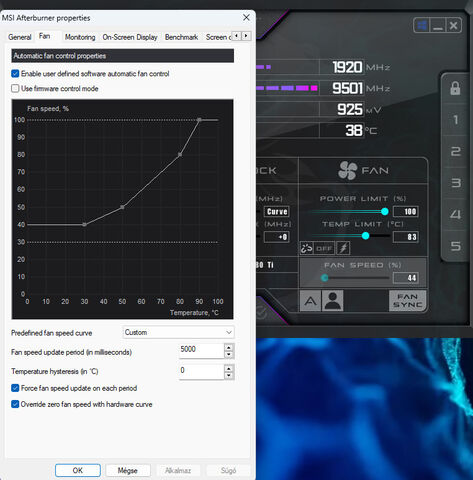Click the Mégse cancel button
The image size is (473, 480).
coord(128,470)
